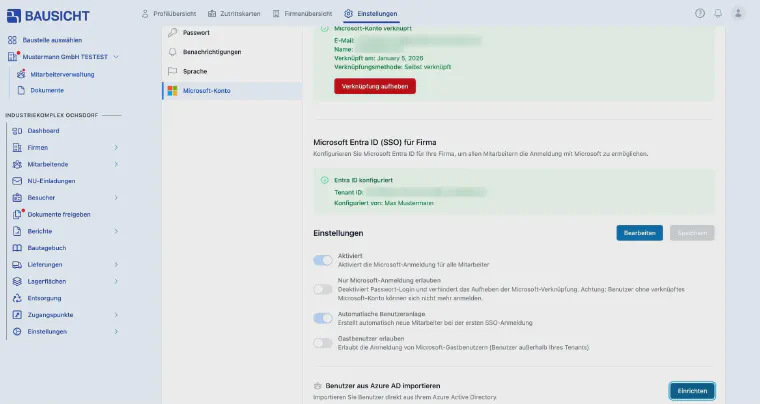Toggle Automatische Benutzeranlage switch
760x404 pixels.
[323, 318]
